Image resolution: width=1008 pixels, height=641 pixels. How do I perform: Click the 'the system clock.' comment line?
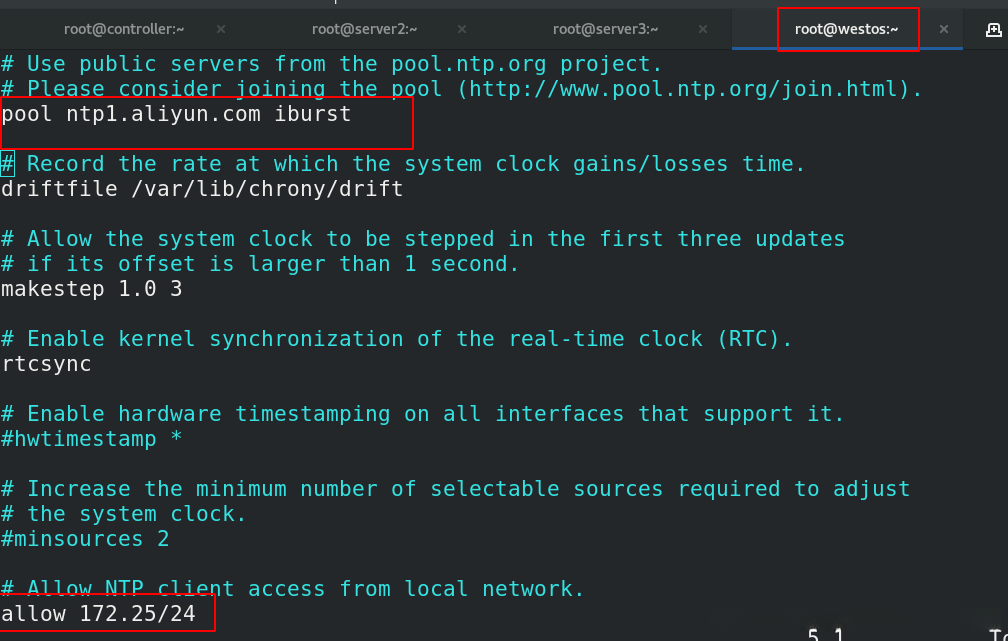pyautogui.click(x=124, y=514)
